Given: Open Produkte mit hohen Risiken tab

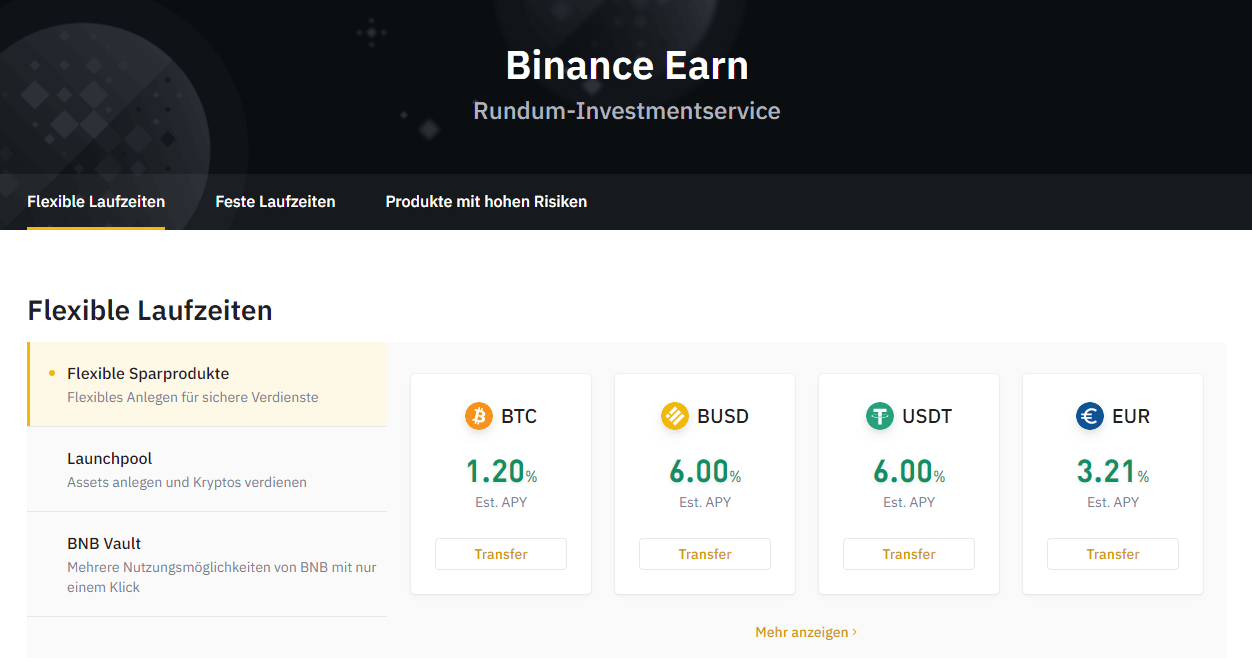Looking at the screenshot, I should [x=486, y=201].
